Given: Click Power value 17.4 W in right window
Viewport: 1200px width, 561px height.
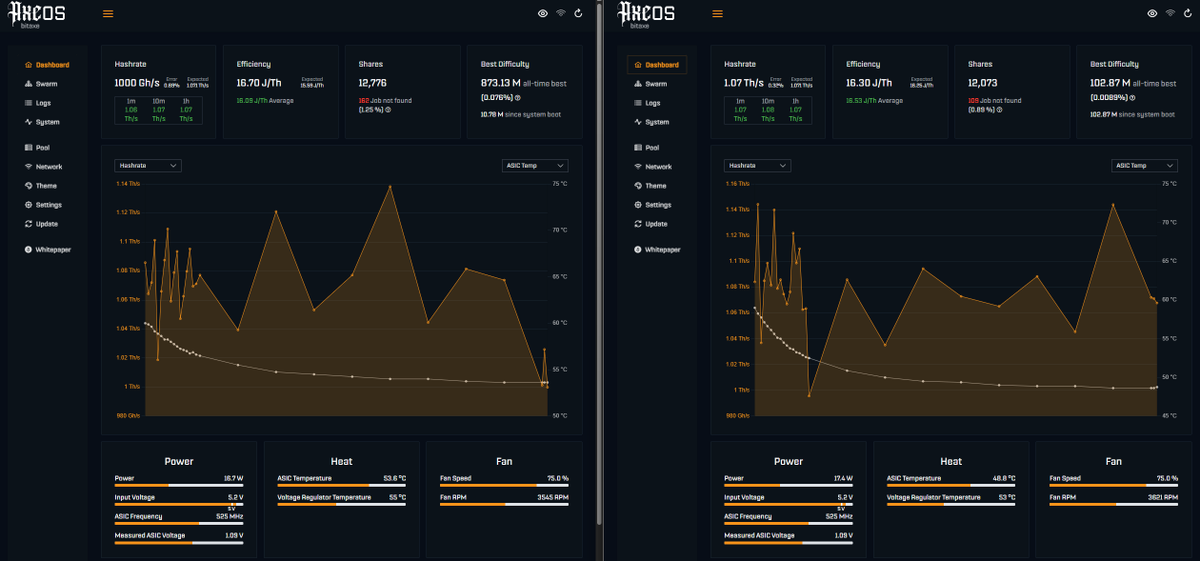Looking at the screenshot, I should [x=842, y=478].
